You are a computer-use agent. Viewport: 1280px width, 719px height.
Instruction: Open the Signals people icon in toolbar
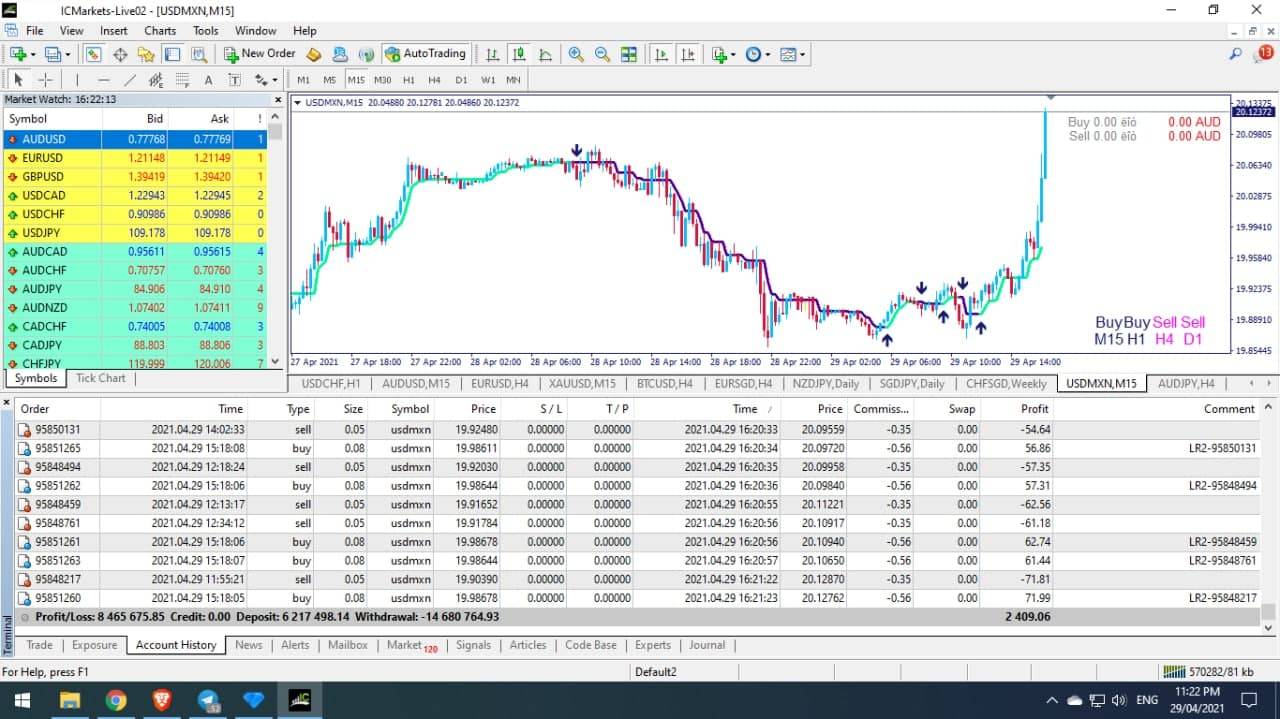tap(340, 54)
